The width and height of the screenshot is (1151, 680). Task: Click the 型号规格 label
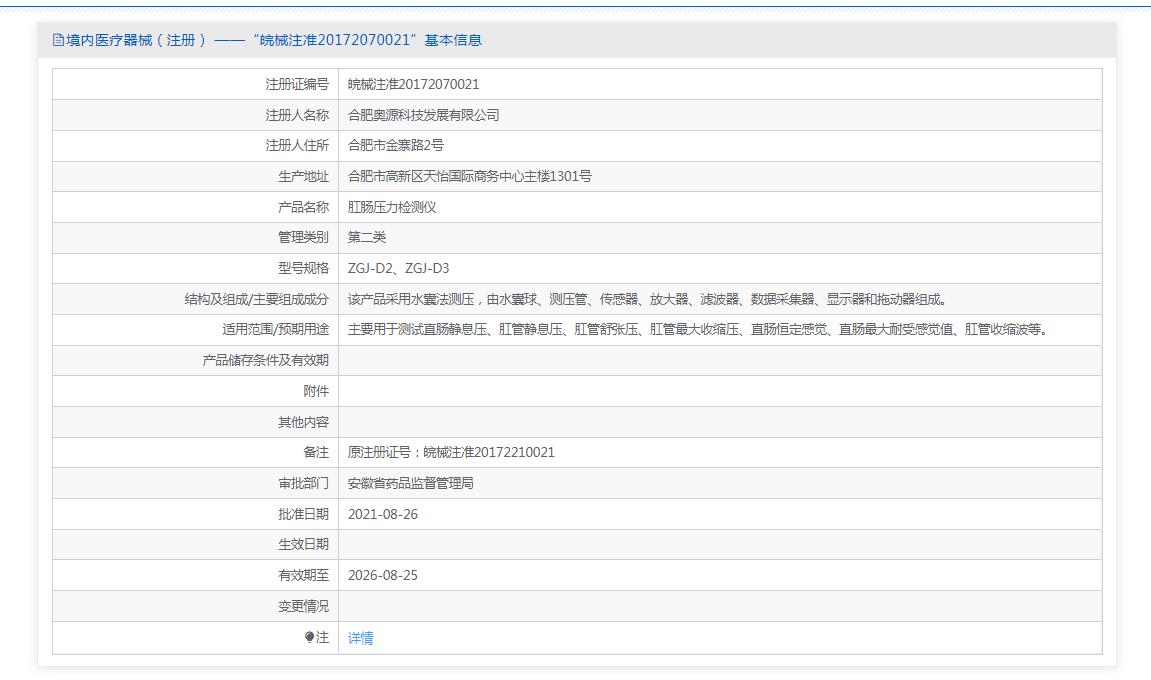pos(303,268)
